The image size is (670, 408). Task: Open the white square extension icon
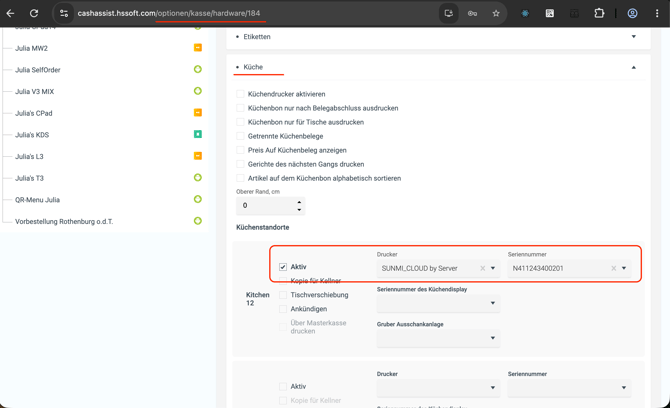click(x=550, y=13)
